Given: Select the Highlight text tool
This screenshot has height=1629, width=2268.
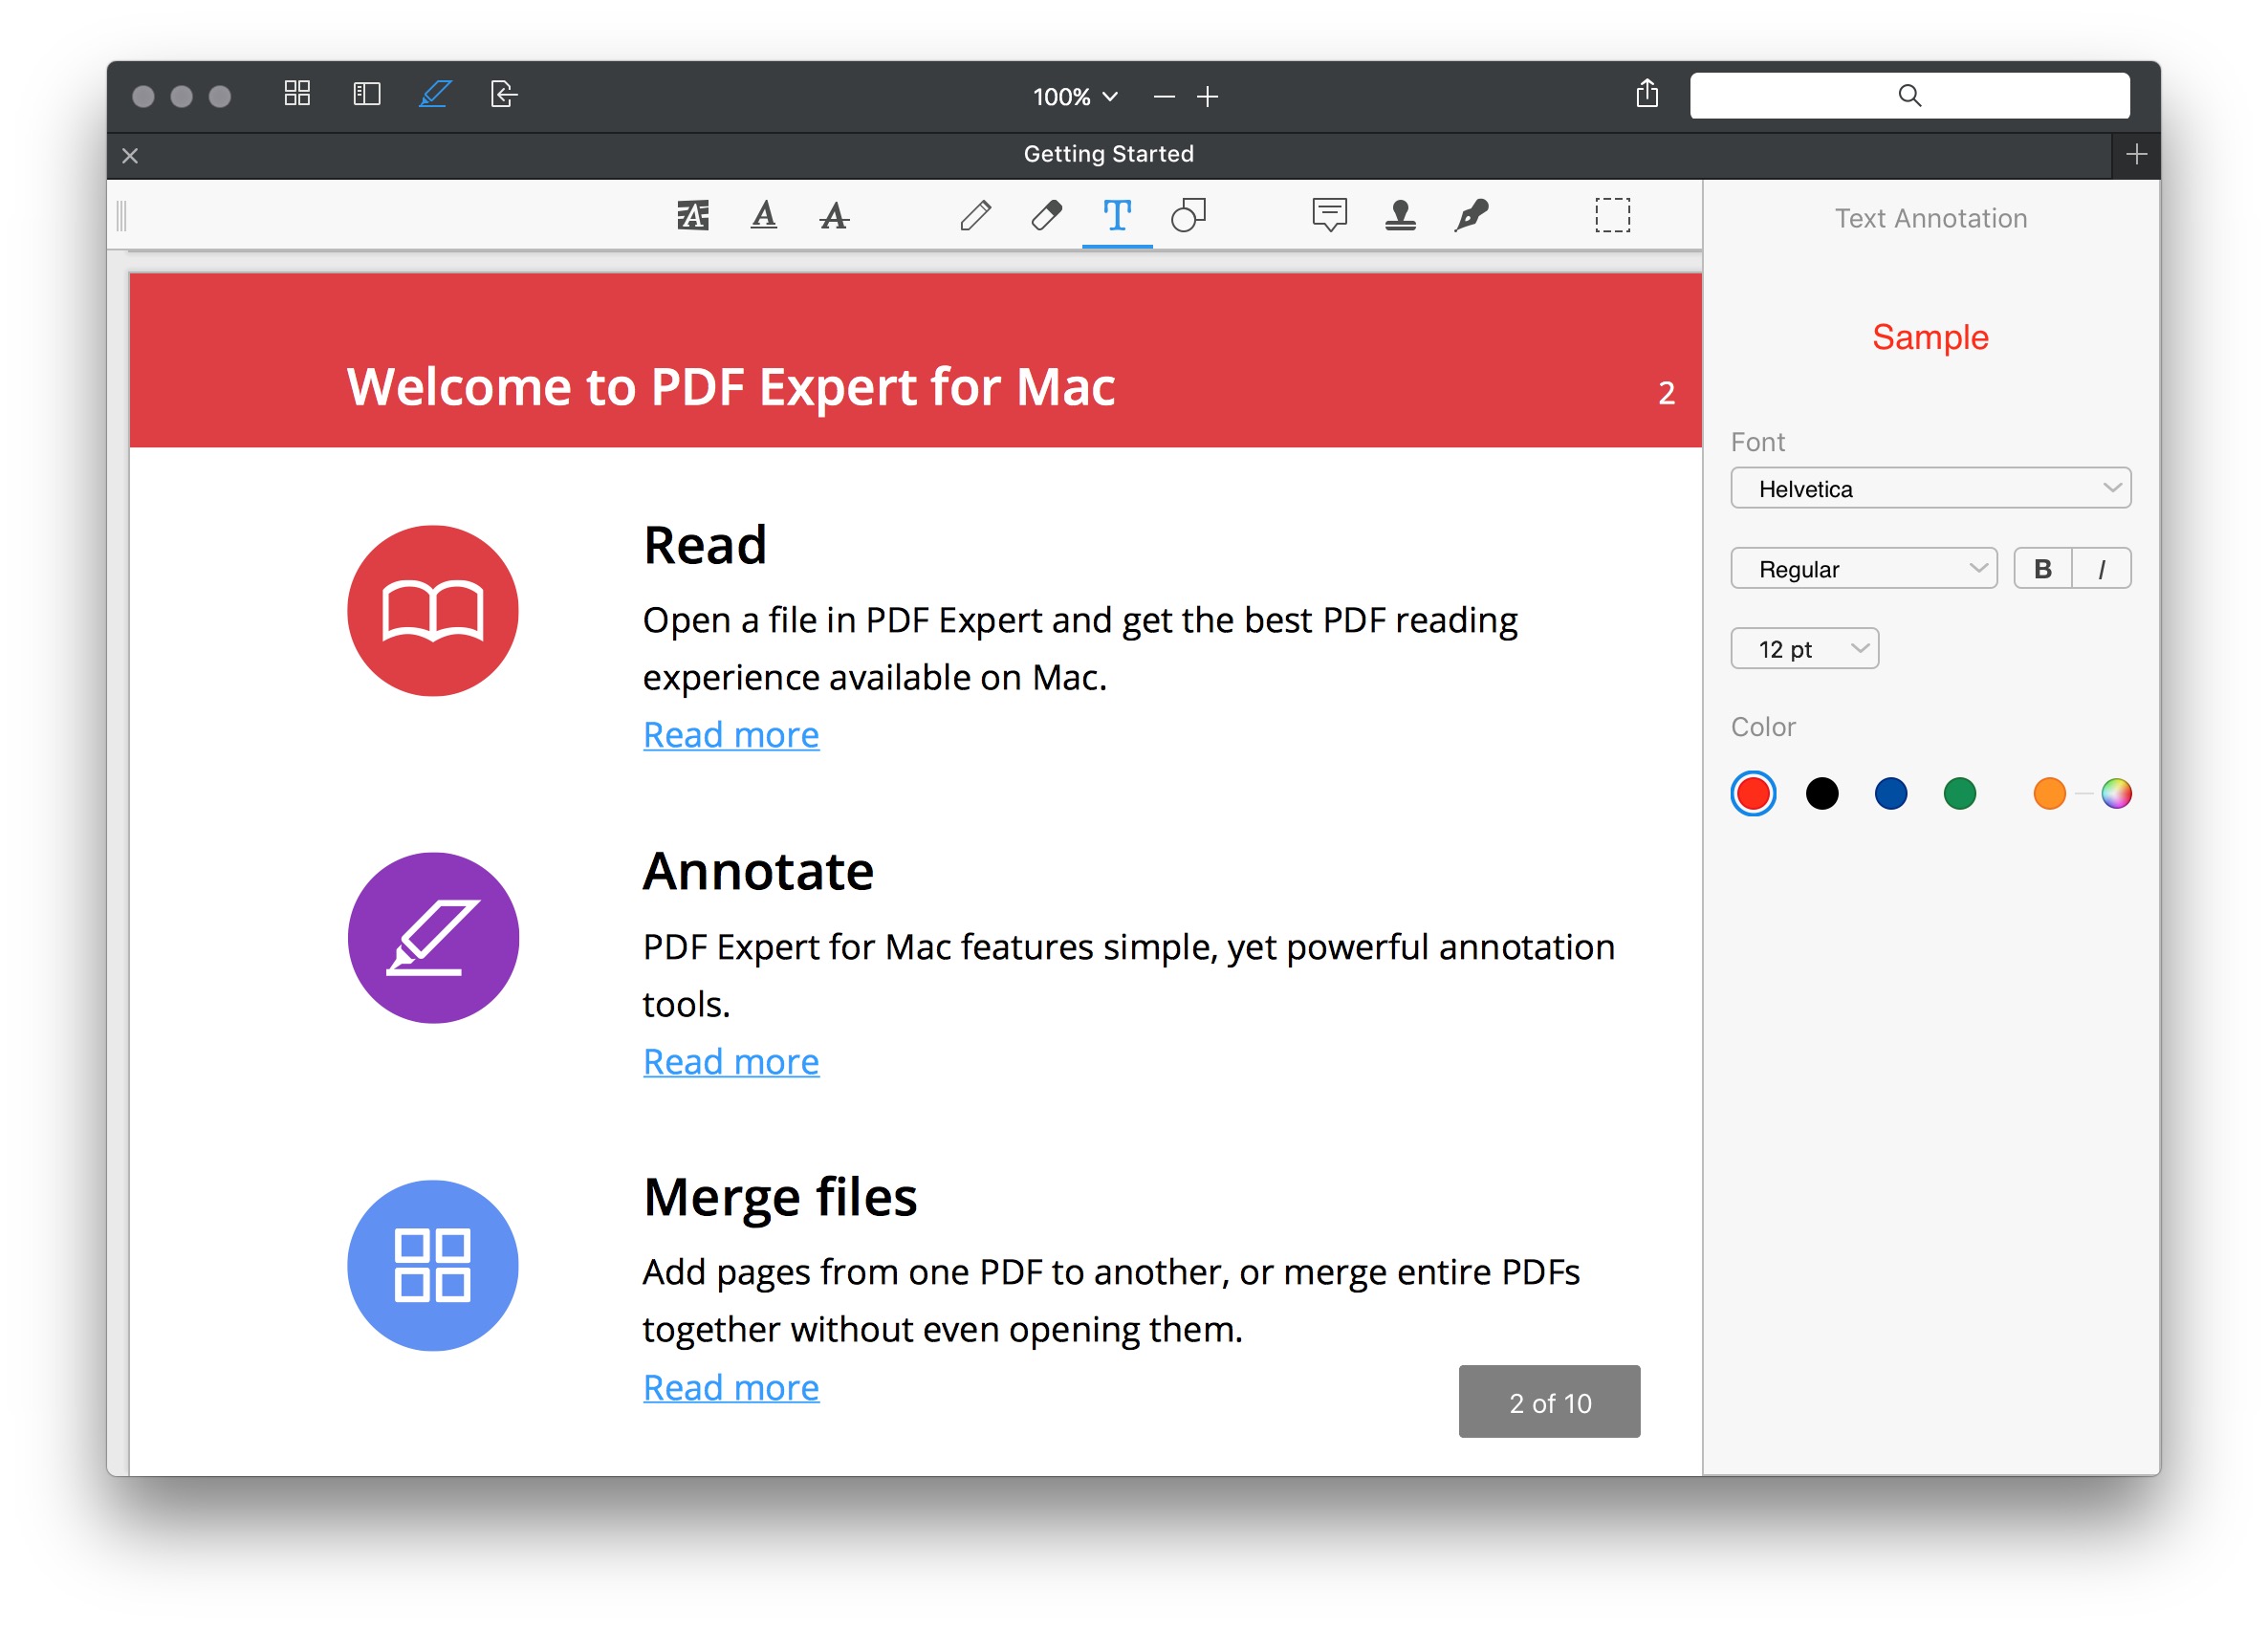Looking at the screenshot, I should tap(693, 215).
